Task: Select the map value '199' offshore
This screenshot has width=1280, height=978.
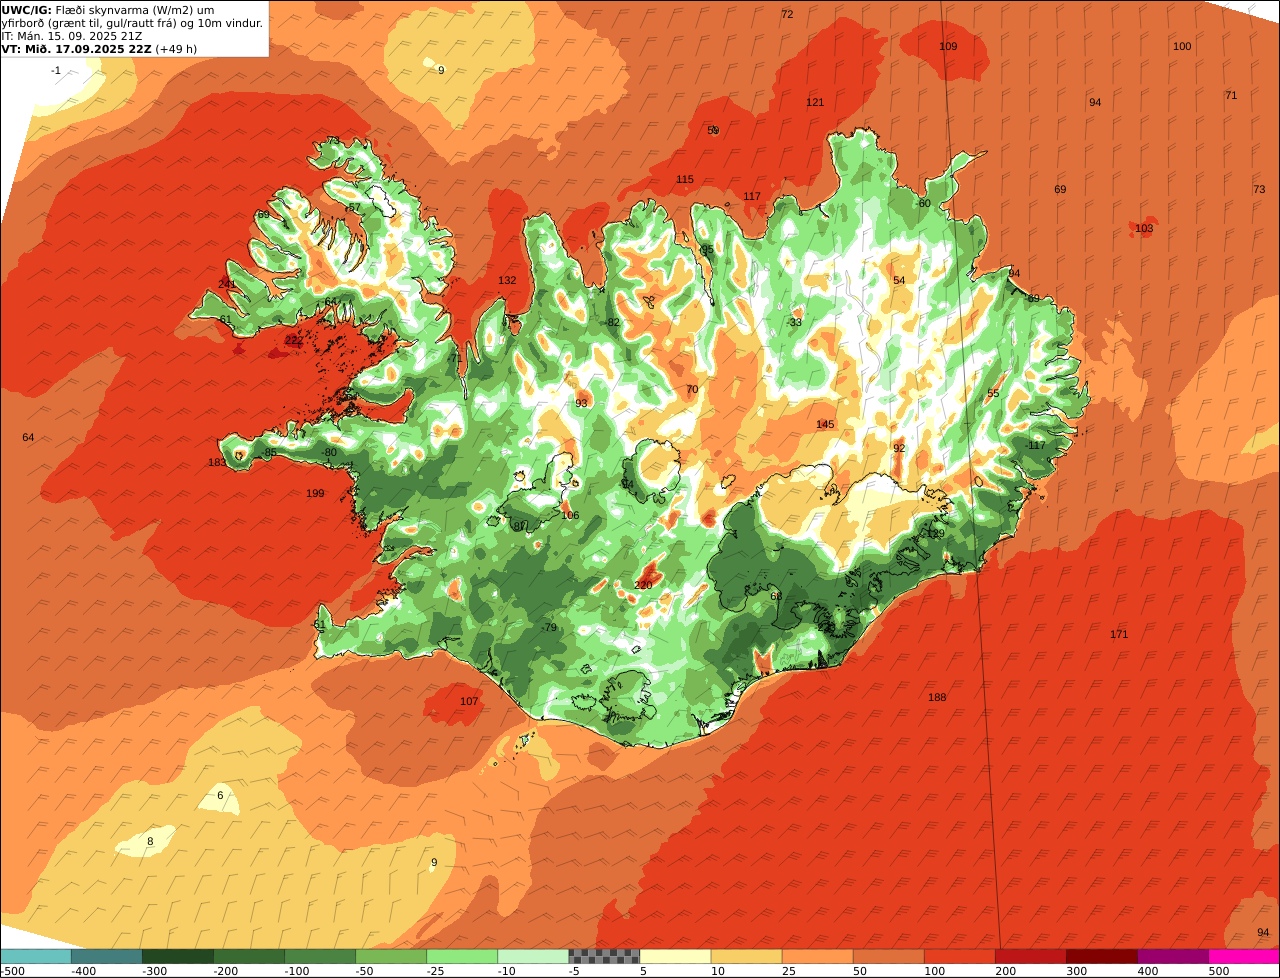Action: (x=315, y=494)
